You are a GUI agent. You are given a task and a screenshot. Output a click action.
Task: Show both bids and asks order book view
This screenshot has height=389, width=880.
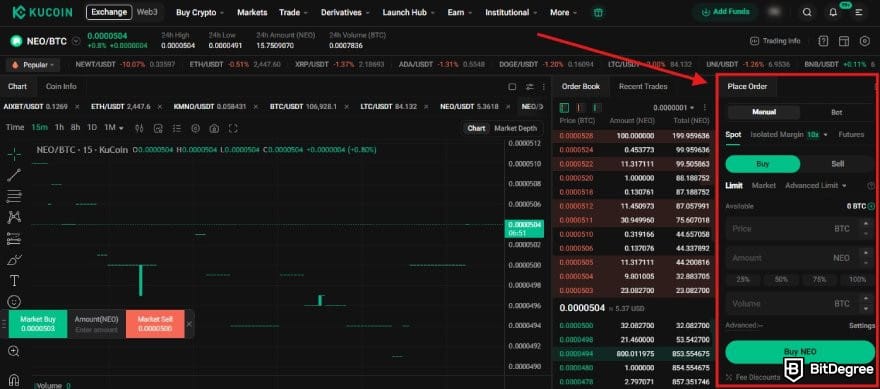point(565,107)
